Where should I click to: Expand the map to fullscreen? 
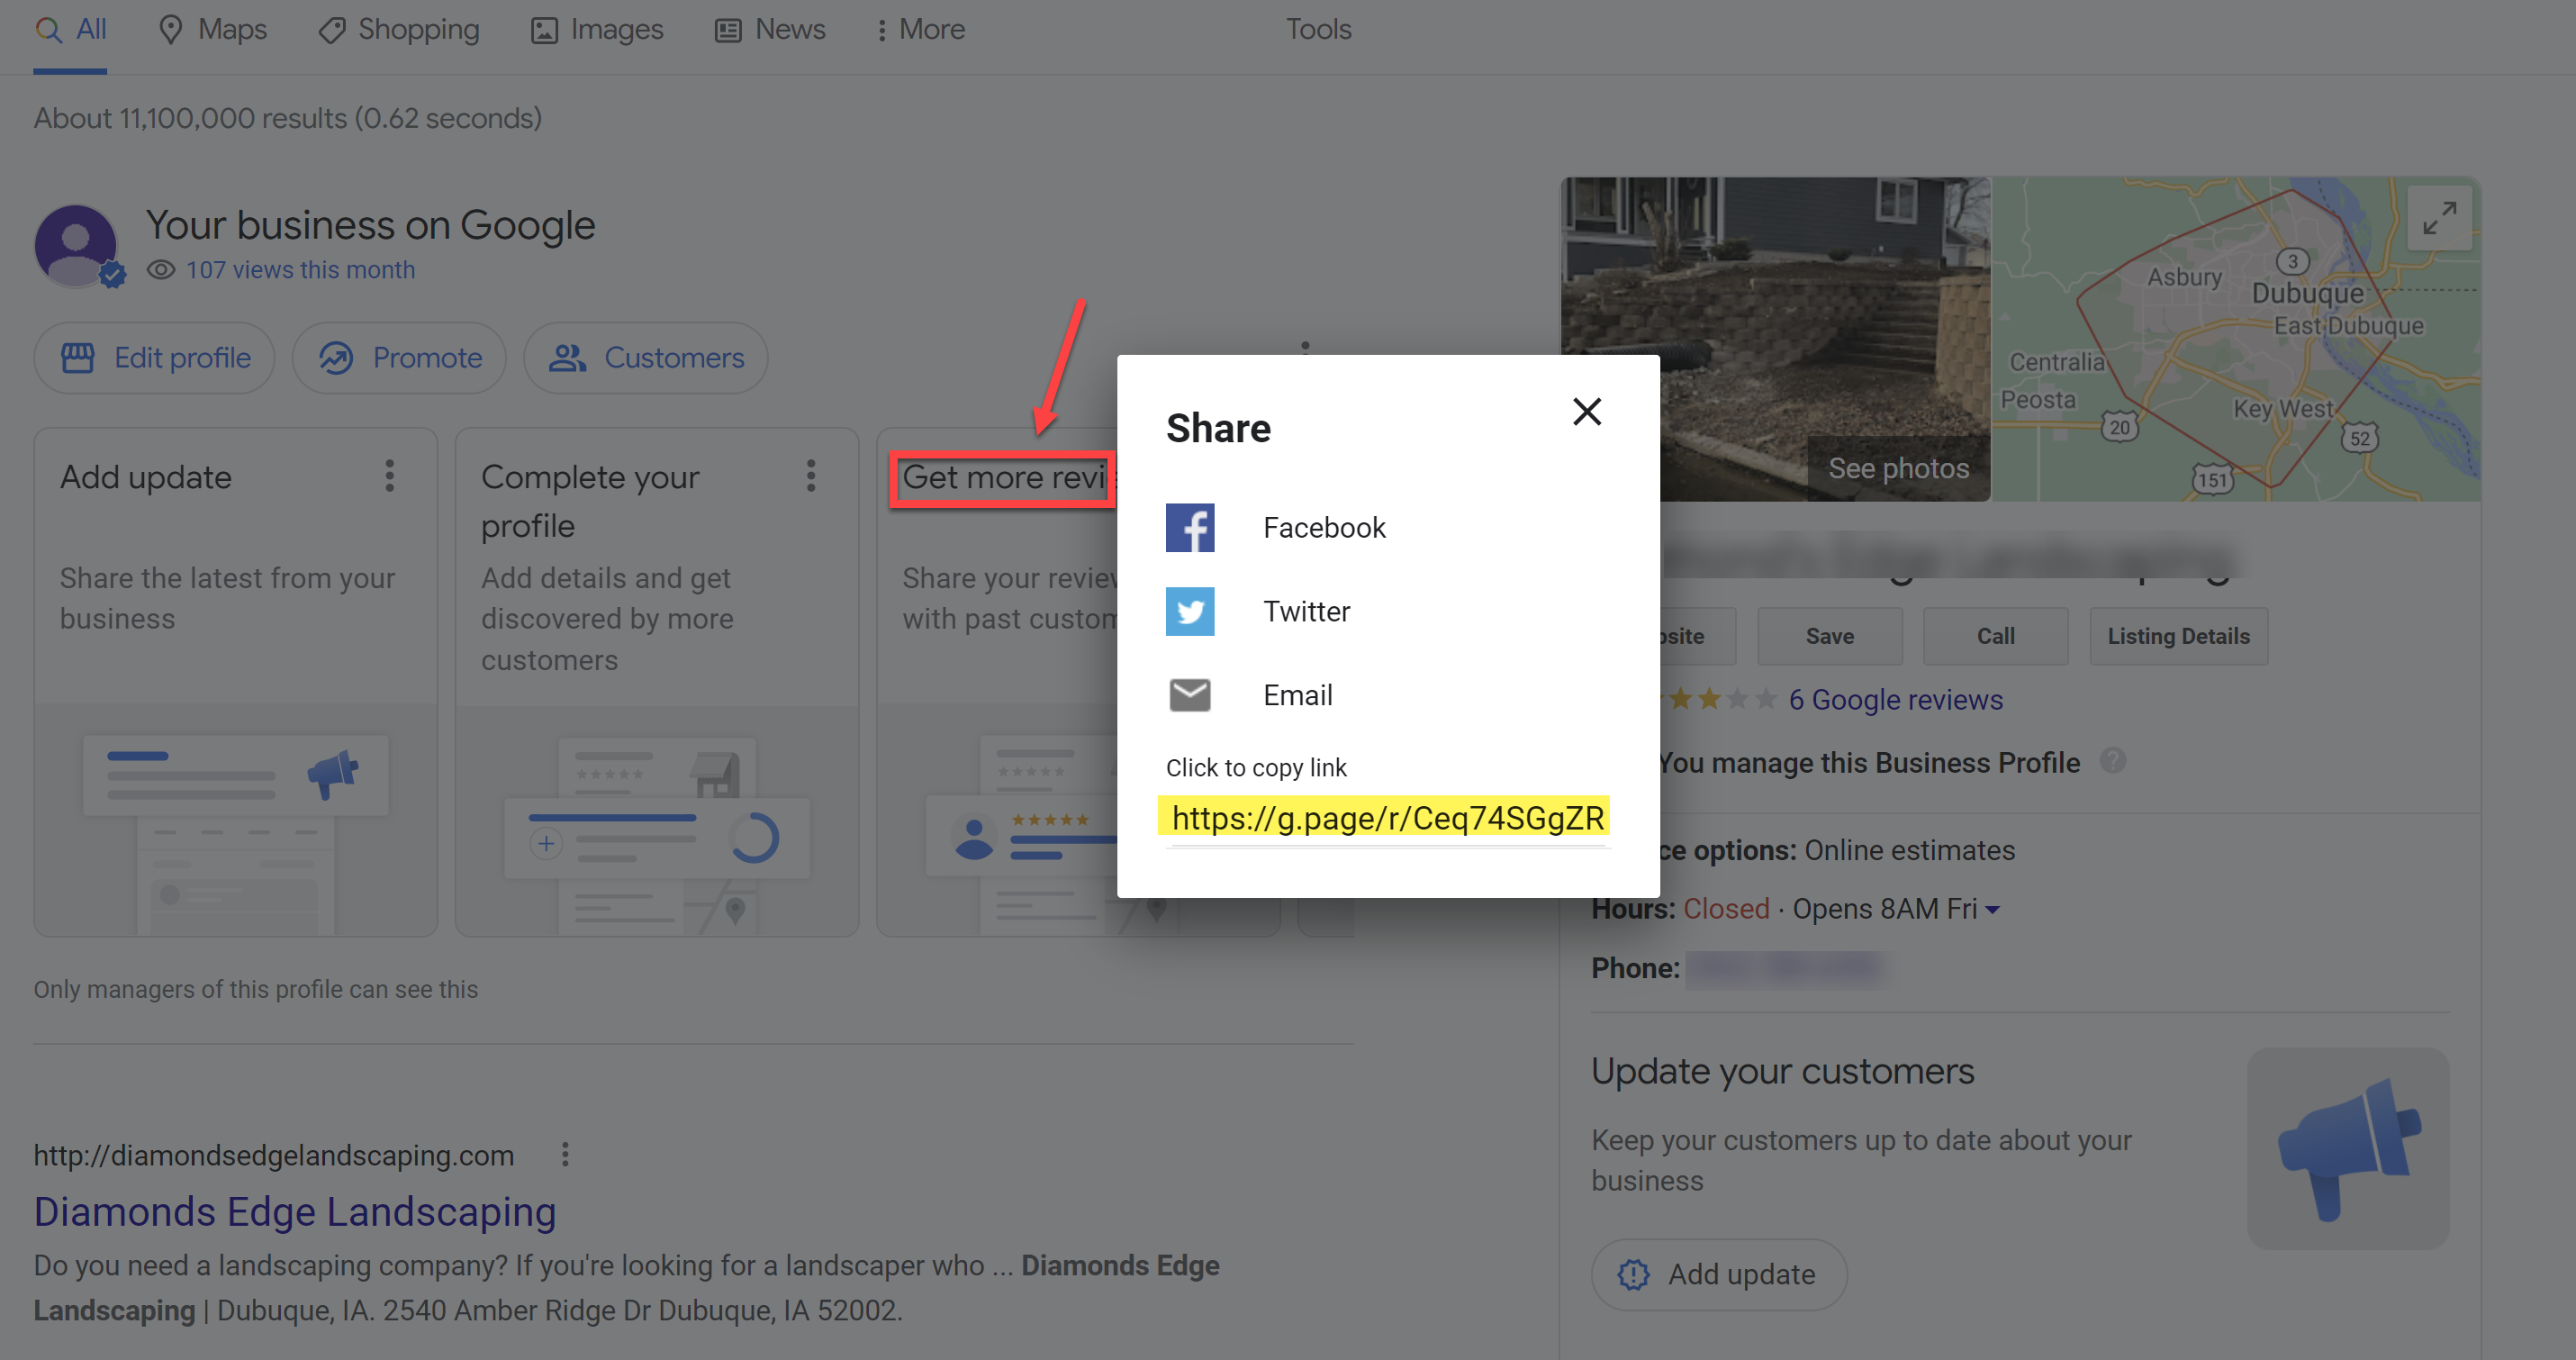(x=2441, y=216)
